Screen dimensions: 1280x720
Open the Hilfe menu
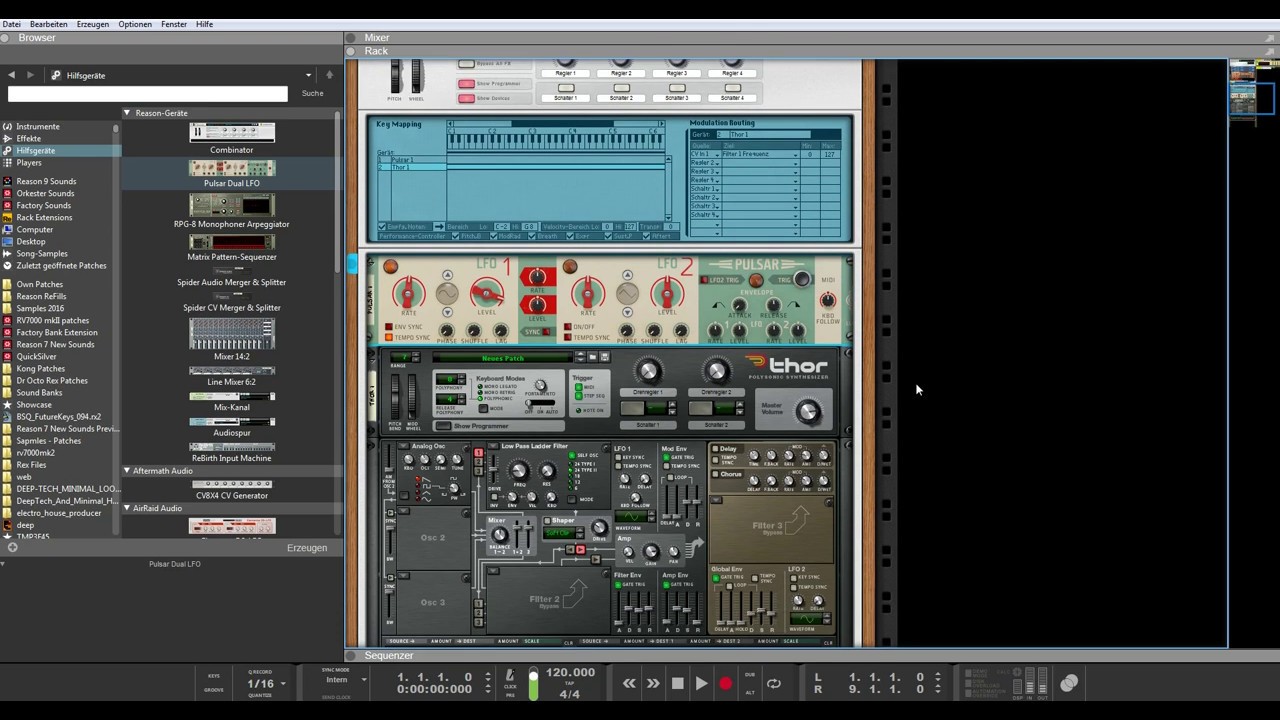tap(204, 24)
